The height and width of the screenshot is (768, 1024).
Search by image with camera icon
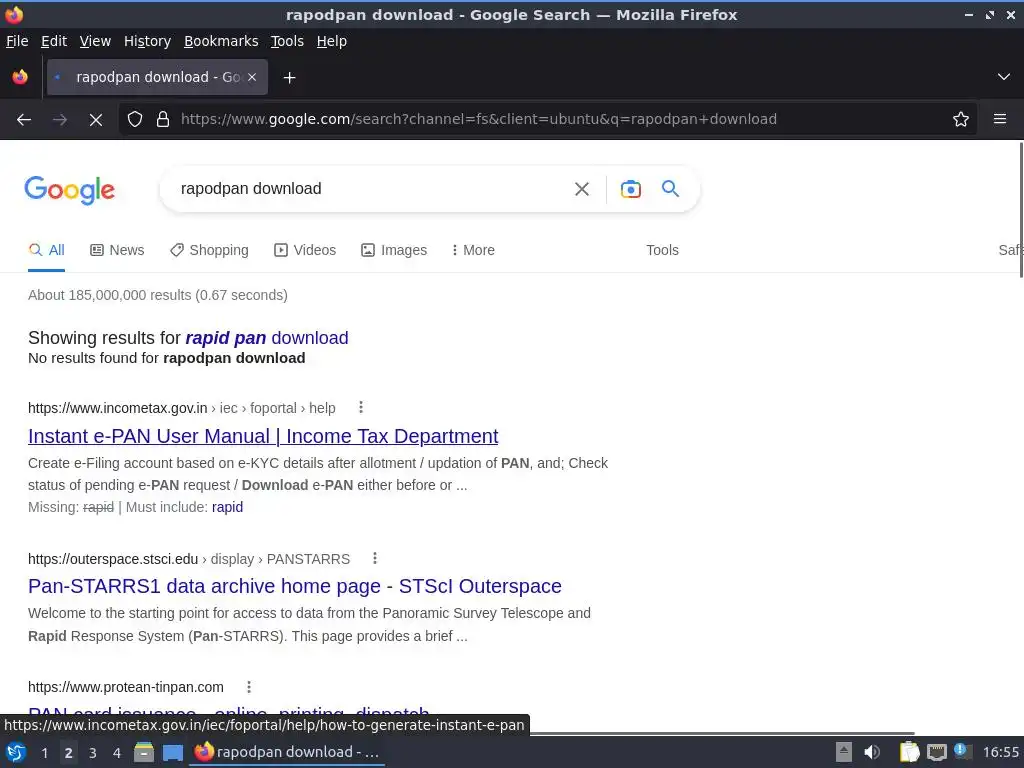[630, 189]
